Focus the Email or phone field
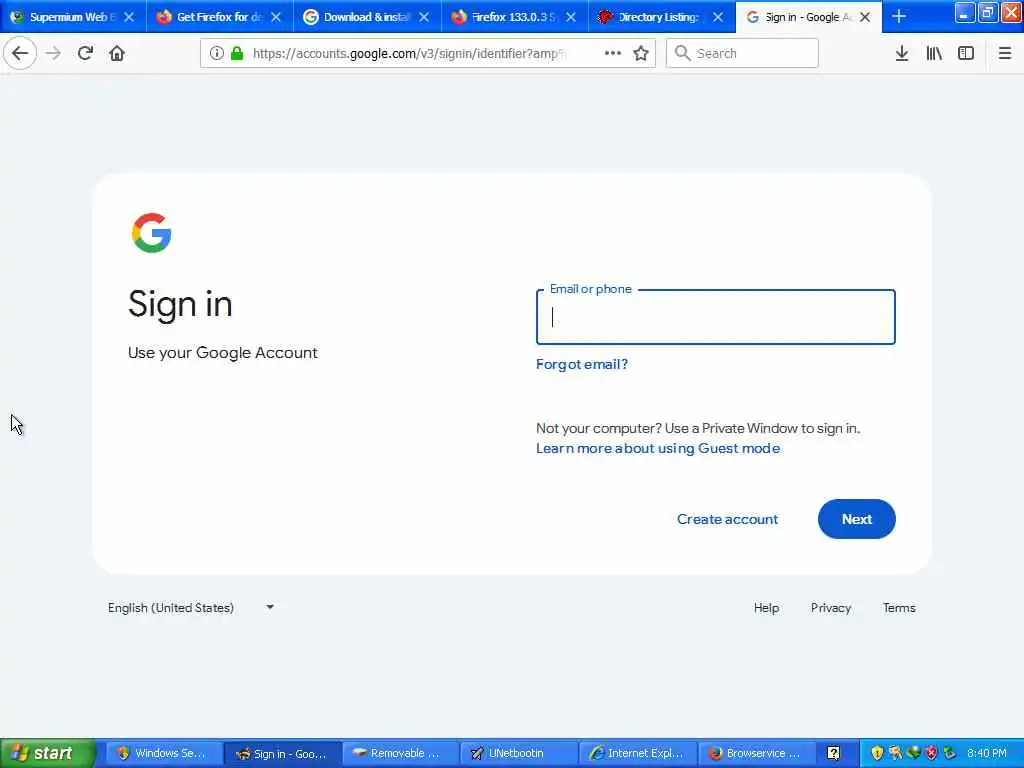This screenshot has width=1024, height=768. tap(715, 317)
